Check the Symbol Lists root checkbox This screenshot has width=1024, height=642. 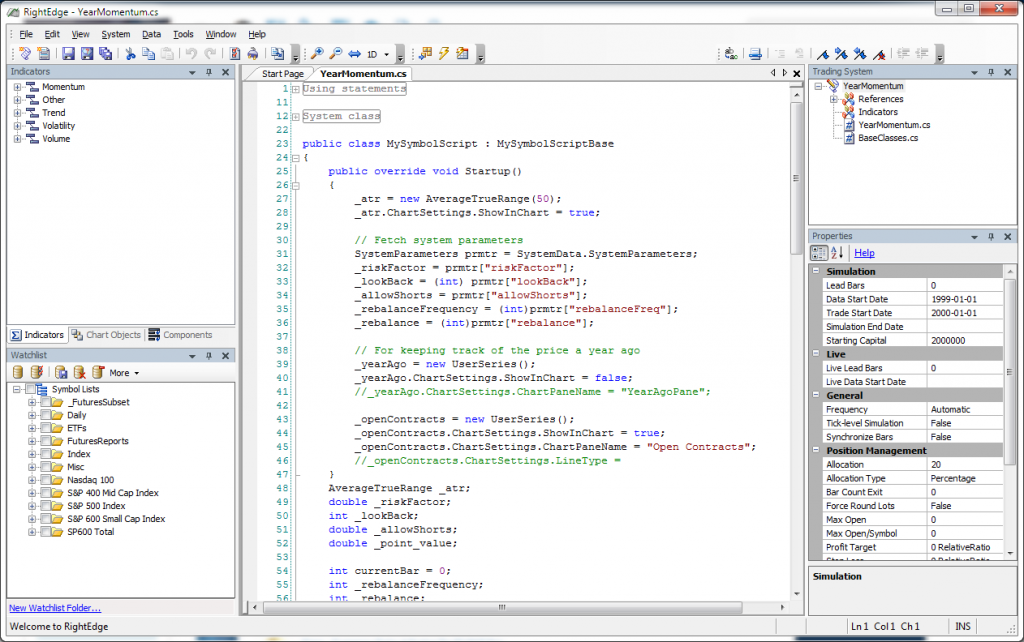tap(29, 389)
